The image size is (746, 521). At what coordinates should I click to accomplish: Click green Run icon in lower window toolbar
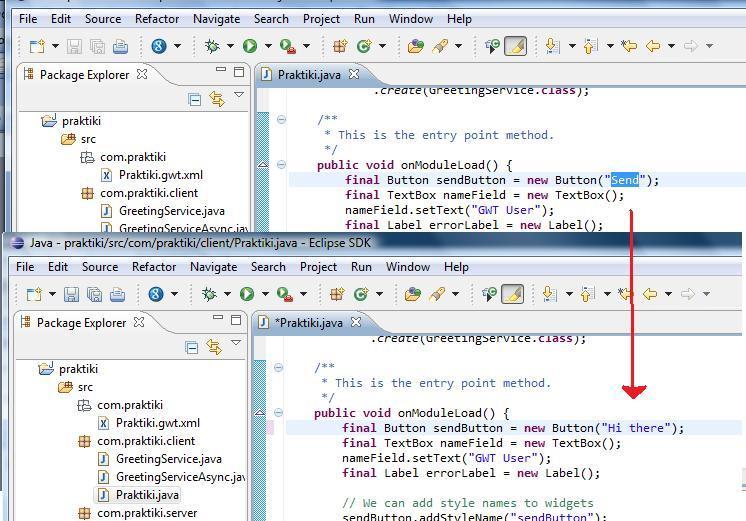coord(247,294)
